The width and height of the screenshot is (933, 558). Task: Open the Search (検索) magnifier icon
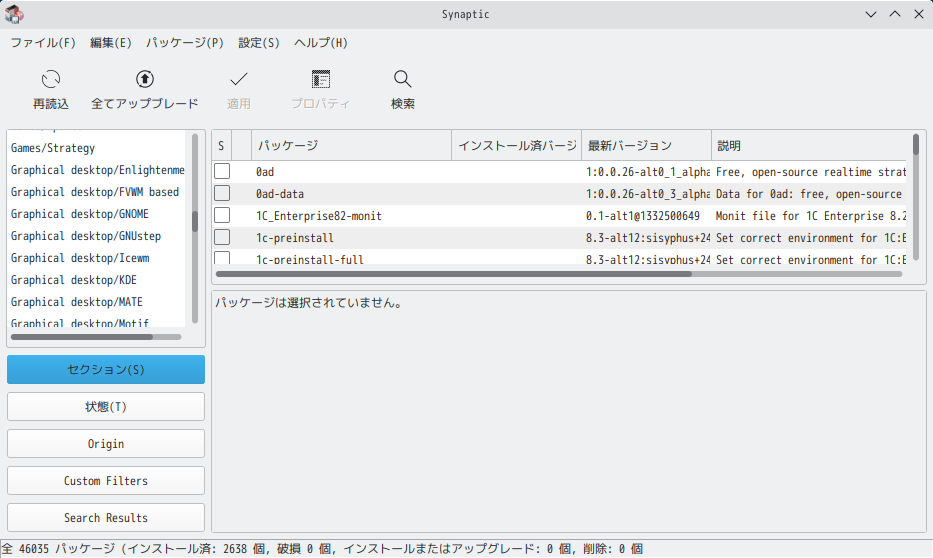(402, 79)
